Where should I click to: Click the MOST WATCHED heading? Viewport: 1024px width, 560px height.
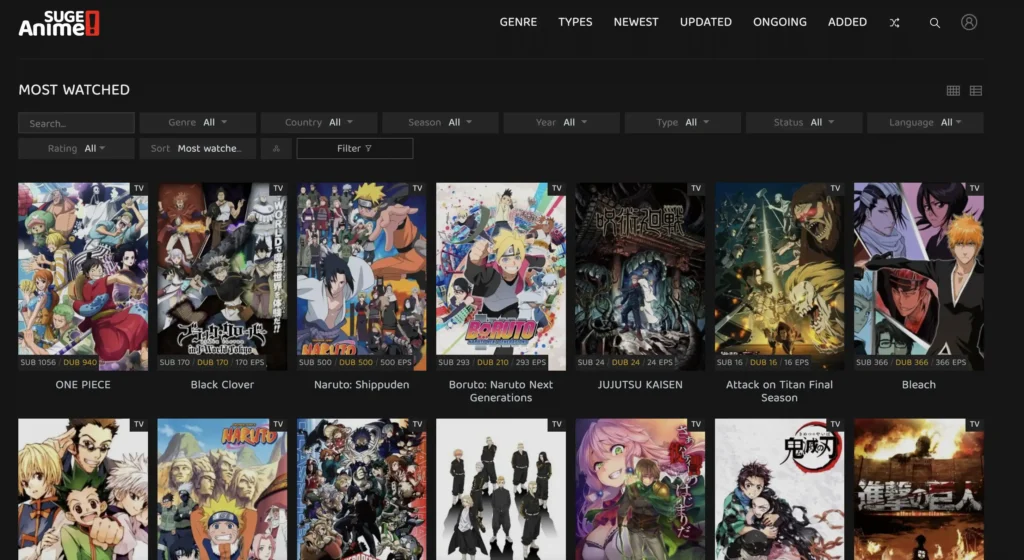74,90
